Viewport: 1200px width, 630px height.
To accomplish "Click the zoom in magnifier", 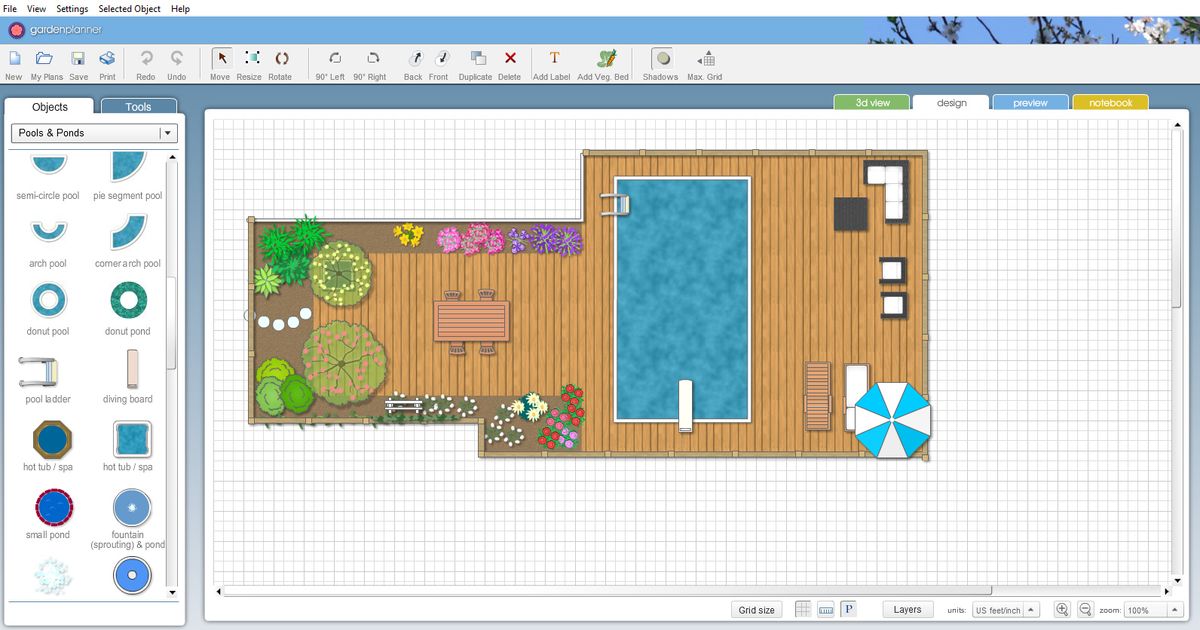I will tap(1062, 609).
